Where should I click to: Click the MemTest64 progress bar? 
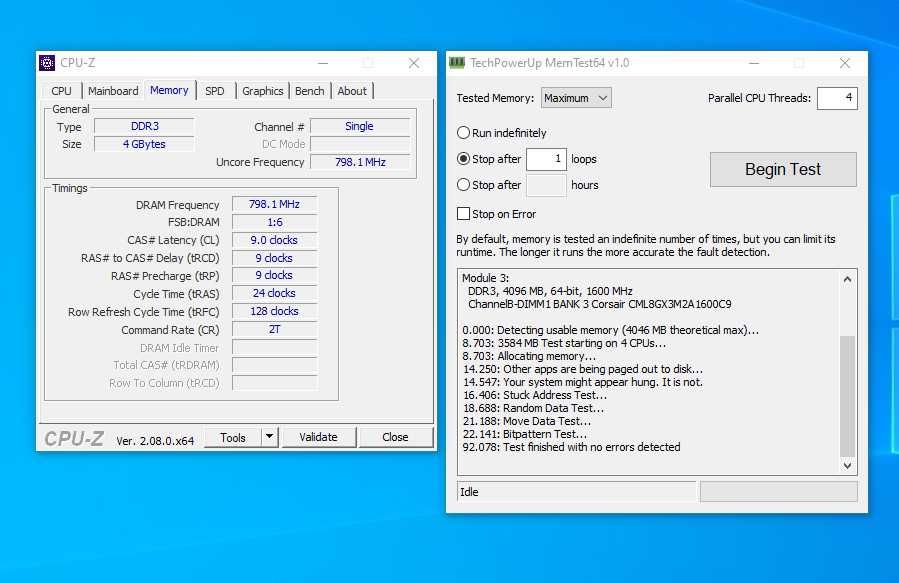[x=779, y=492]
